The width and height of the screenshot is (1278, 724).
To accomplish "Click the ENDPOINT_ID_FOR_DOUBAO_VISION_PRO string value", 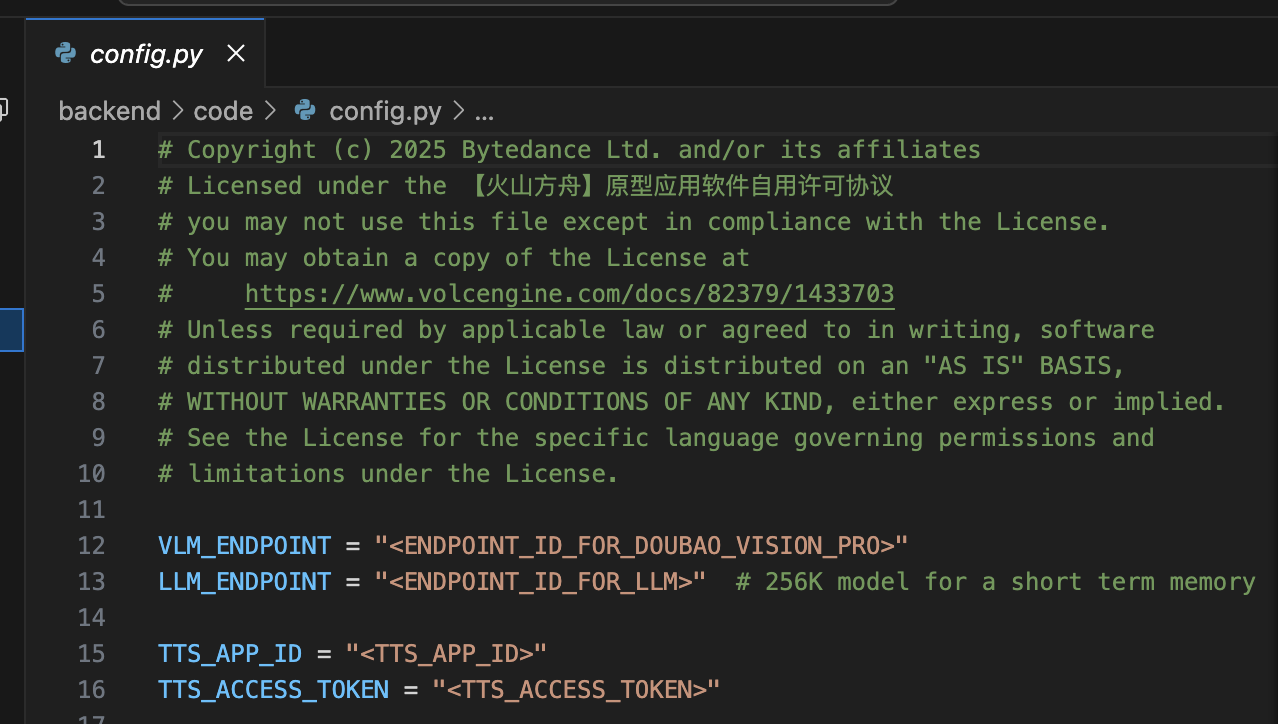I will (x=641, y=546).
